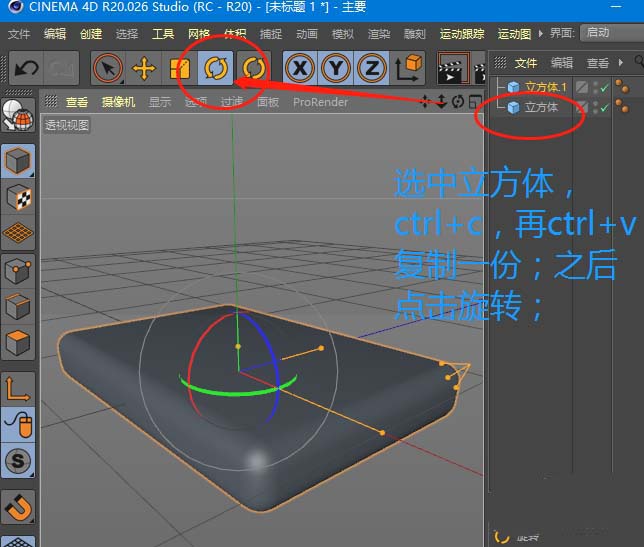Switch to Points mode

18,271
